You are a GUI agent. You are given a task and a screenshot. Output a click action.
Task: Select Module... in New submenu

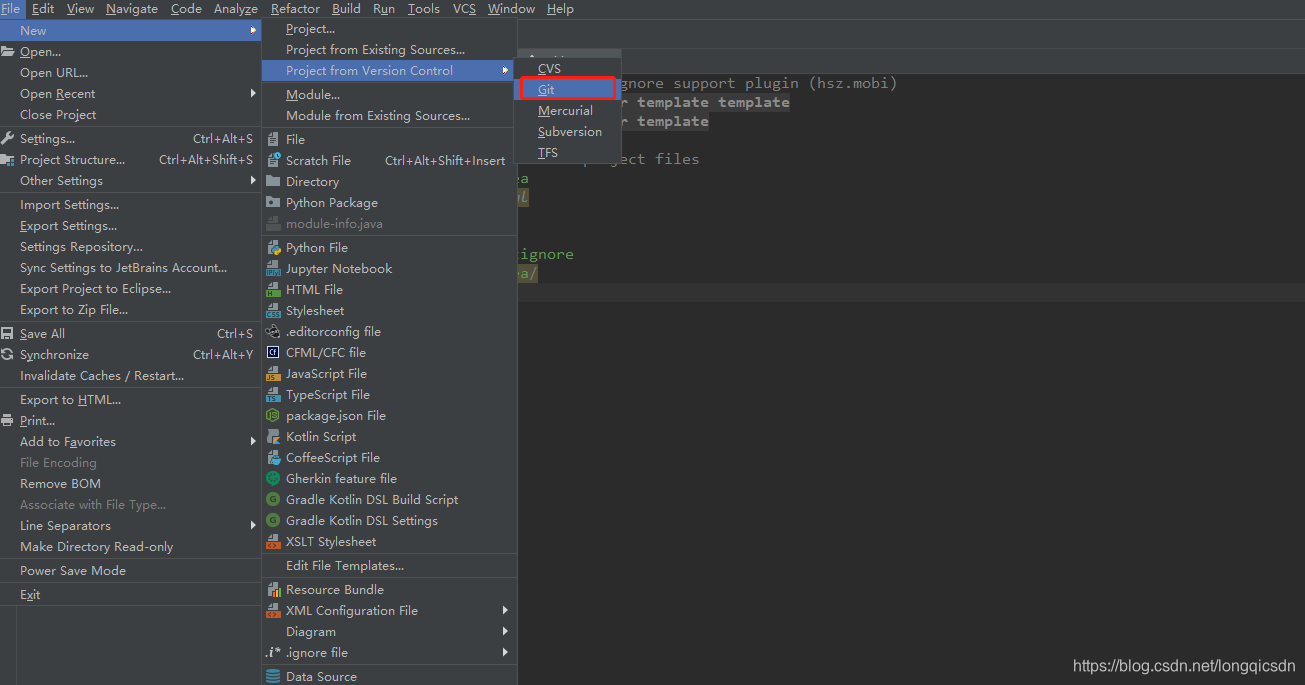pyautogui.click(x=389, y=95)
